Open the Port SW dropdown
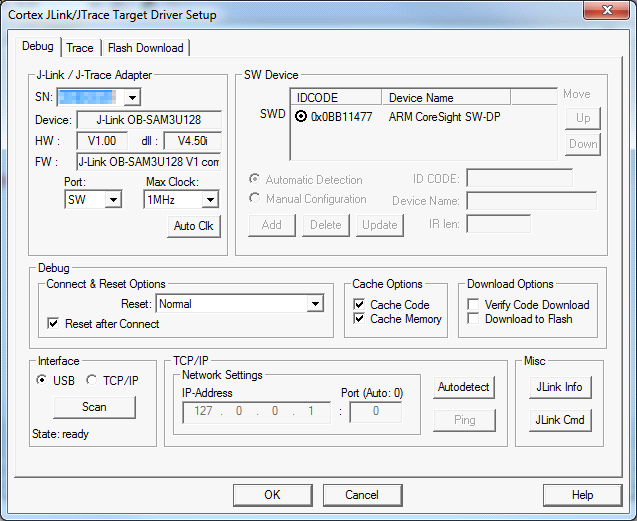The height and width of the screenshot is (521, 637). [x=113, y=200]
